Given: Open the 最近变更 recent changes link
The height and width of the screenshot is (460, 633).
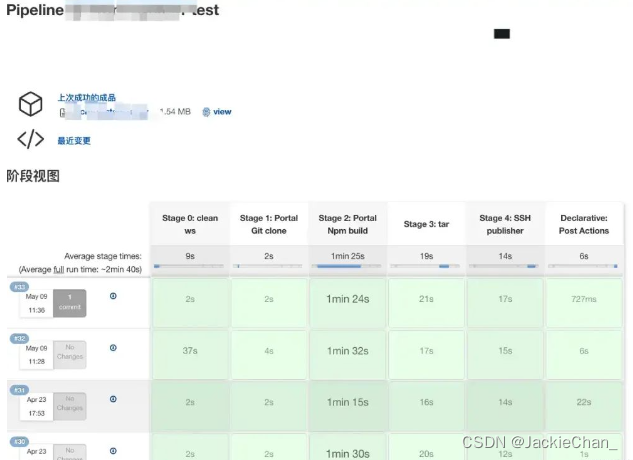Looking at the screenshot, I should coord(74,141).
